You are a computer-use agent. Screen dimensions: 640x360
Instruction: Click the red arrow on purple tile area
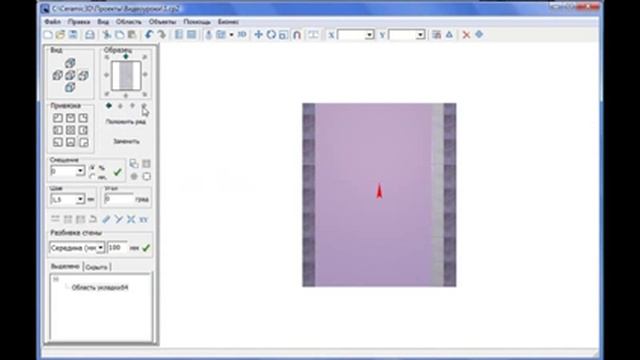tap(379, 191)
